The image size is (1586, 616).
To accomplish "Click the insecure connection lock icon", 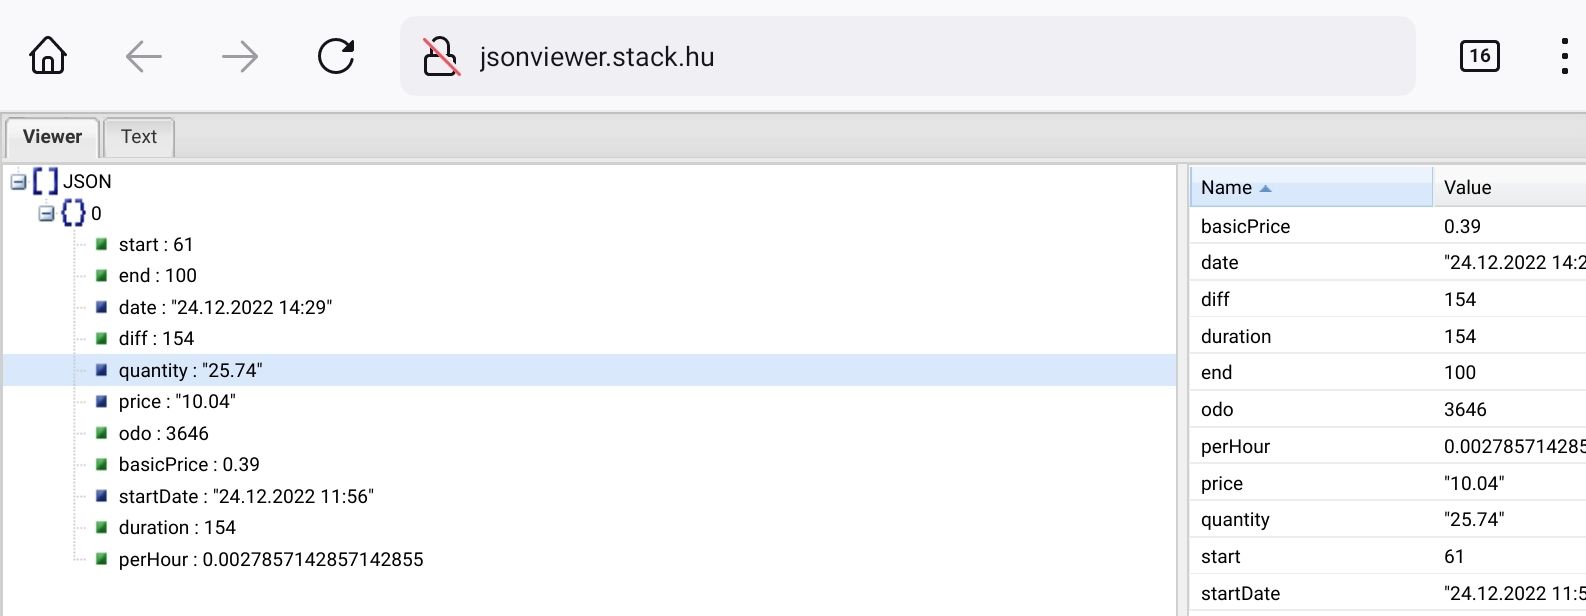I will (x=440, y=57).
